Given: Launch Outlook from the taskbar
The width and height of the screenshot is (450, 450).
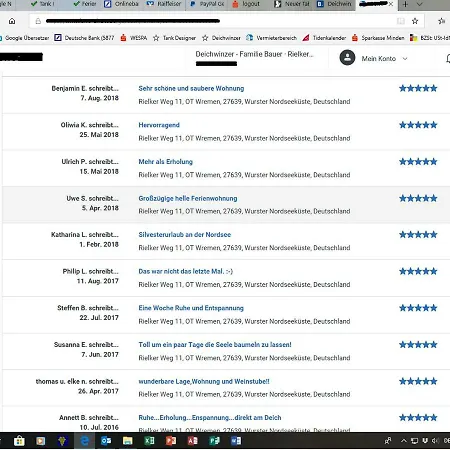Looking at the screenshot, I should point(106,441).
